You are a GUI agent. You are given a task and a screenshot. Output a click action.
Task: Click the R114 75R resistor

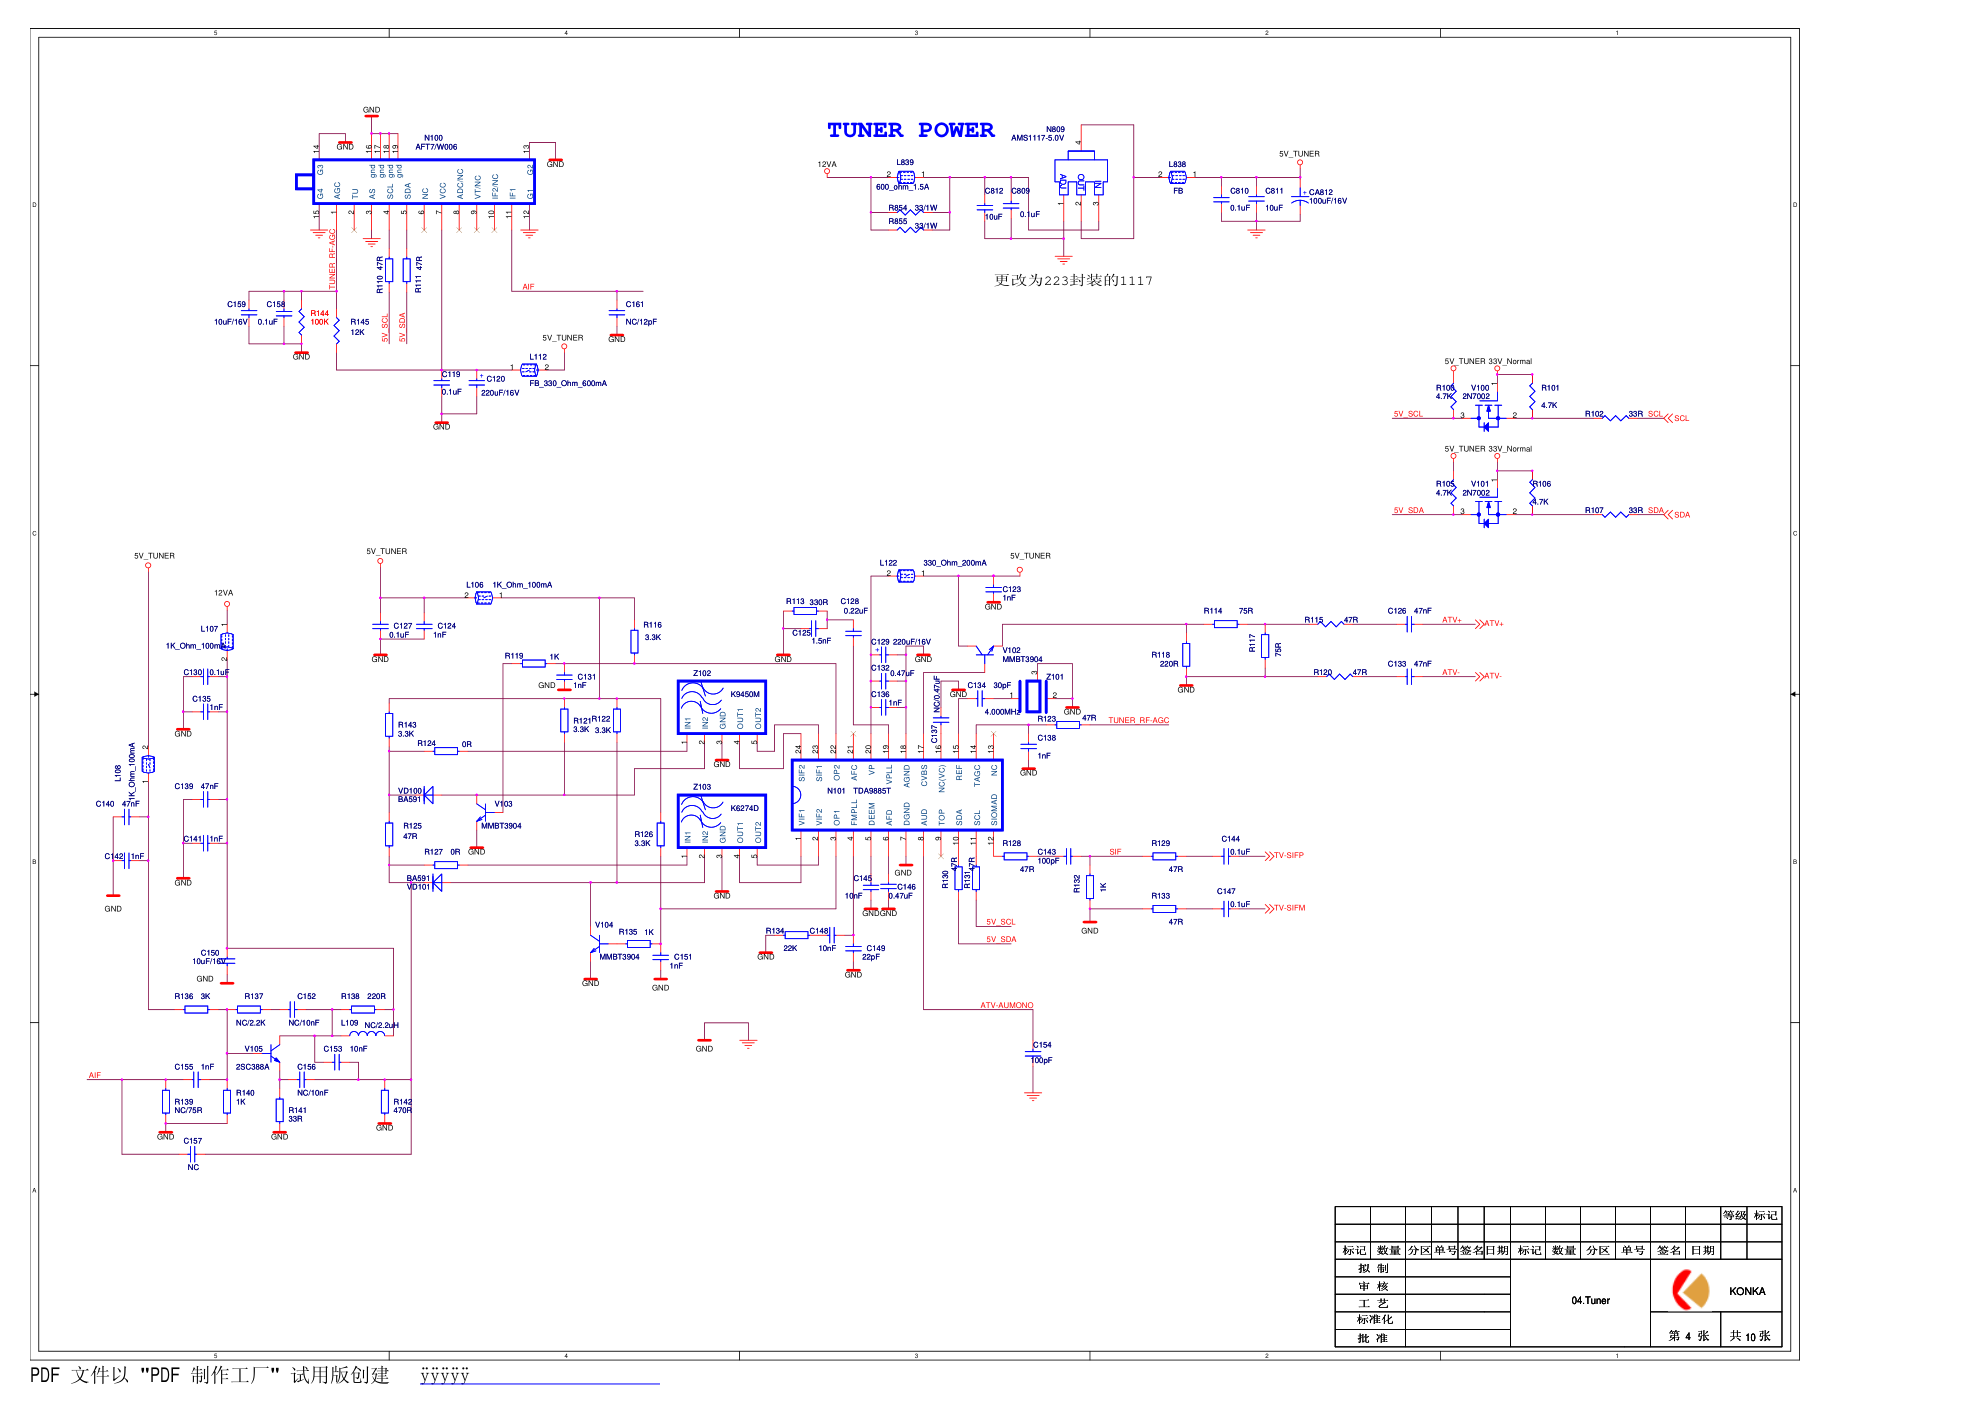coord(1226,624)
